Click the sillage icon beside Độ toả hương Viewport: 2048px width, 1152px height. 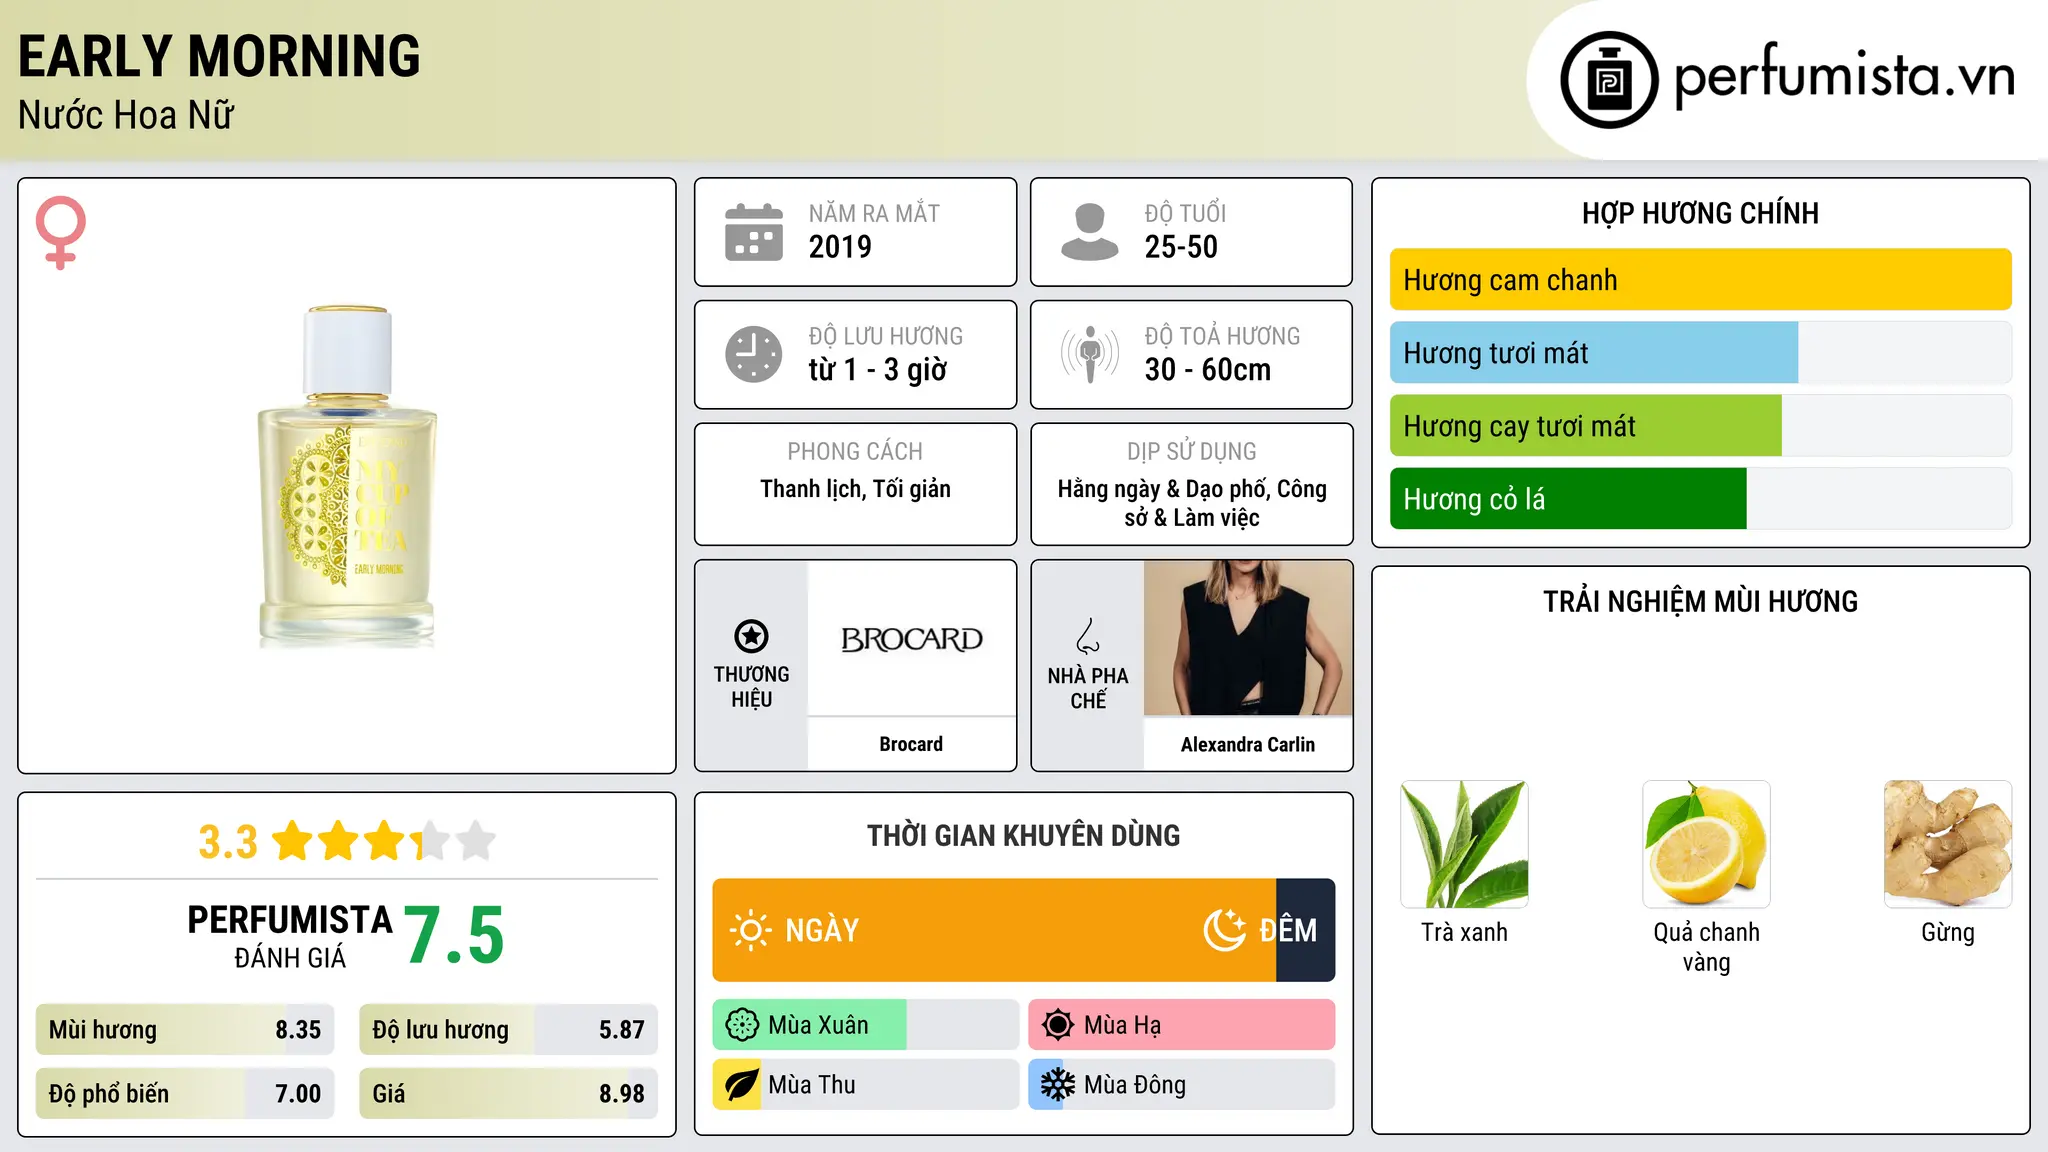click(1090, 354)
